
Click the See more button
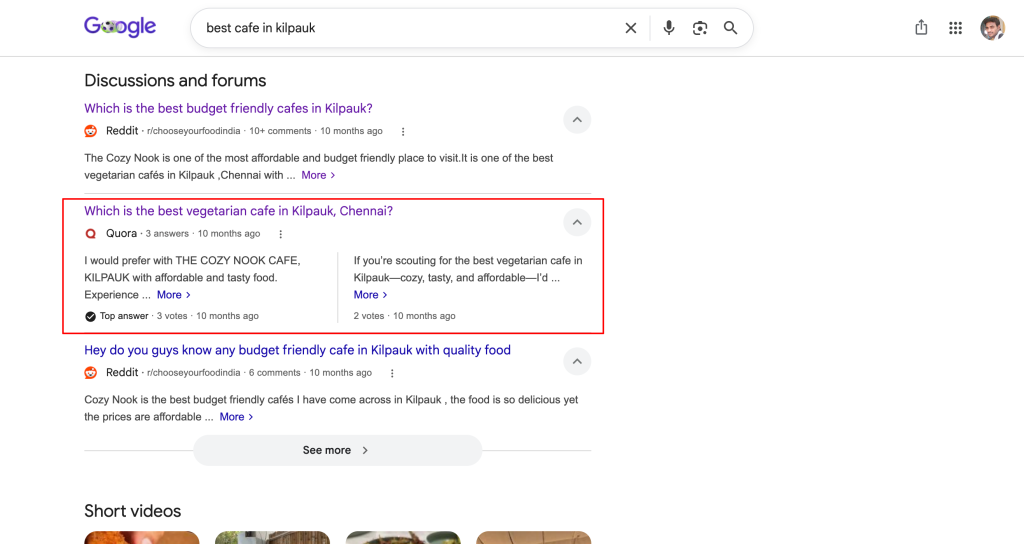pos(338,450)
